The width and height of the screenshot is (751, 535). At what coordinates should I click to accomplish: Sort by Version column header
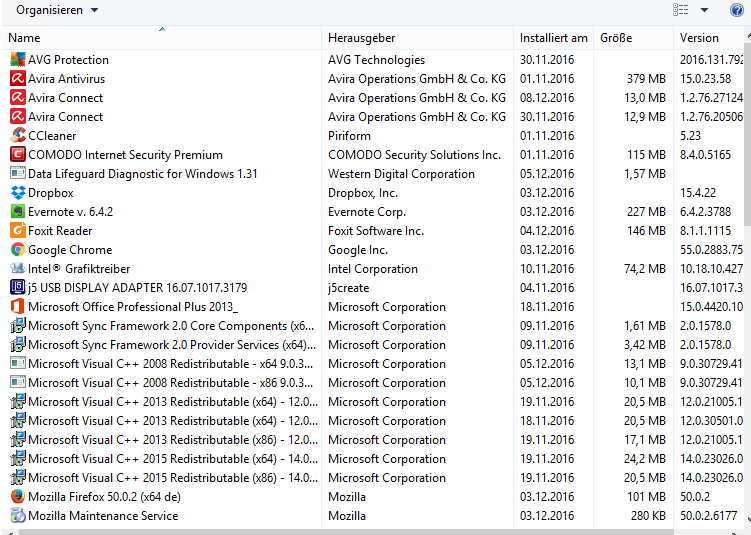[x=709, y=38]
